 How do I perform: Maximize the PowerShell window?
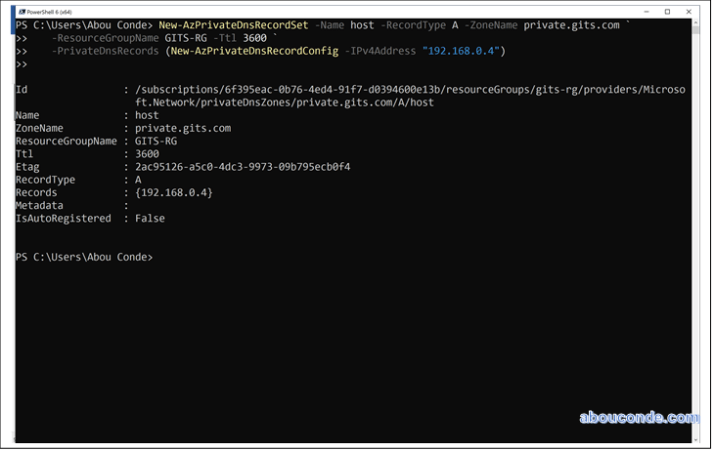click(667, 11)
